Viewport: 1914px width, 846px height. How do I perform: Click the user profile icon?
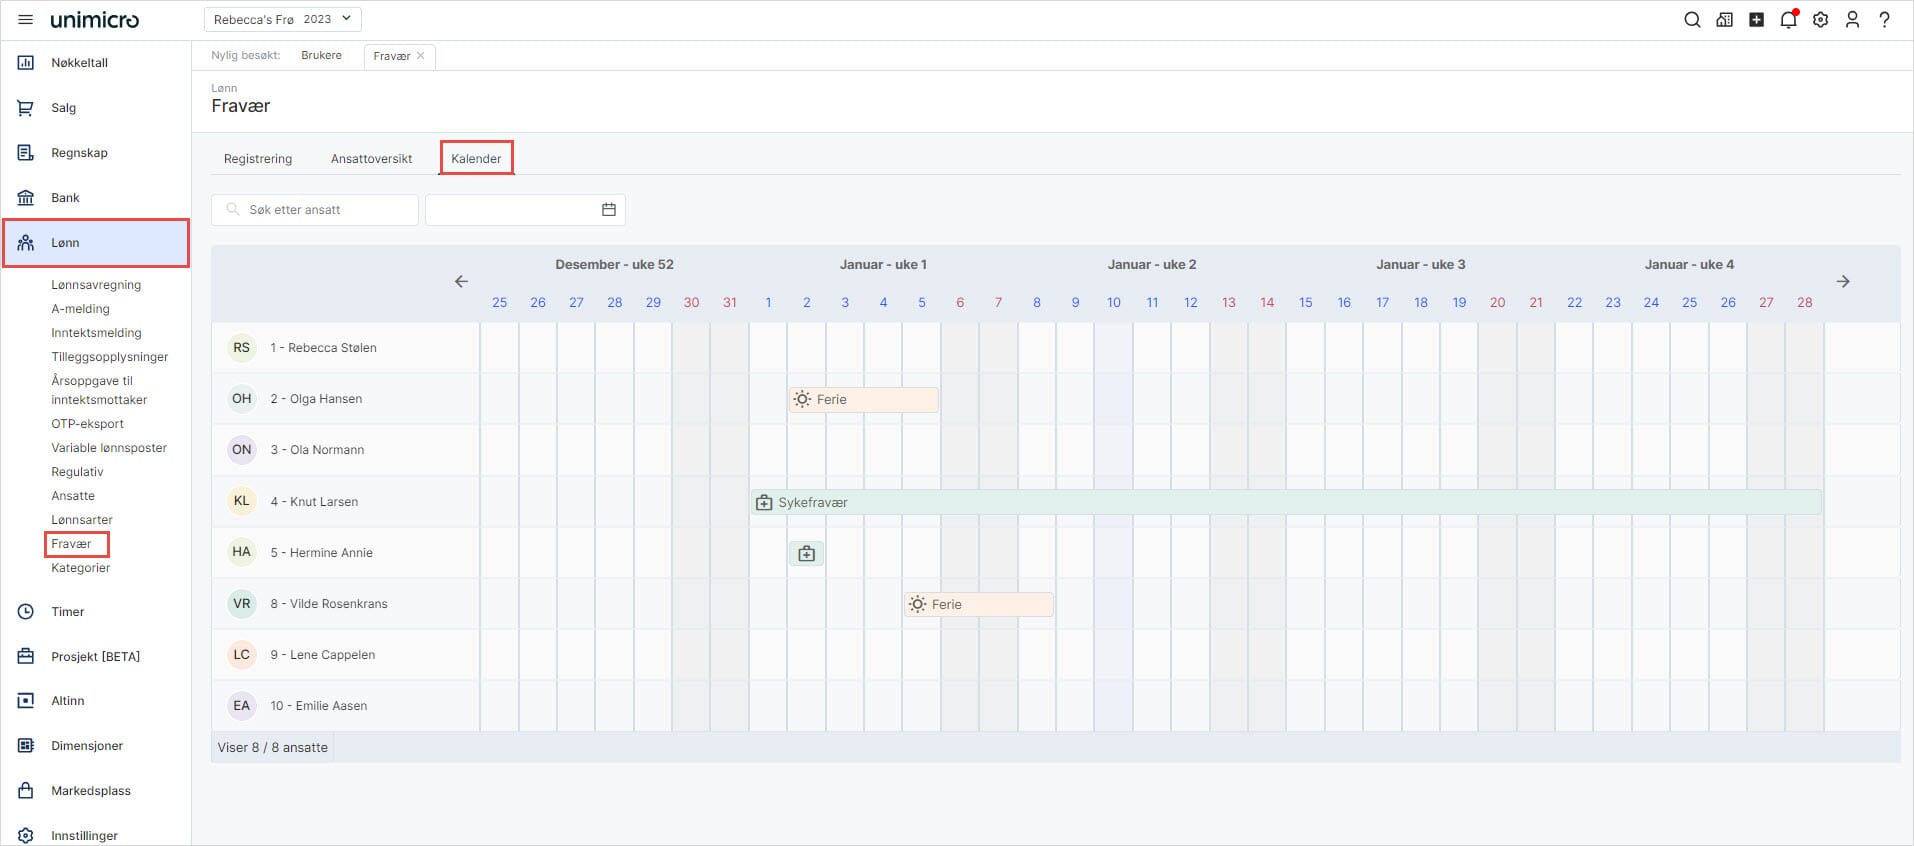(x=1852, y=20)
